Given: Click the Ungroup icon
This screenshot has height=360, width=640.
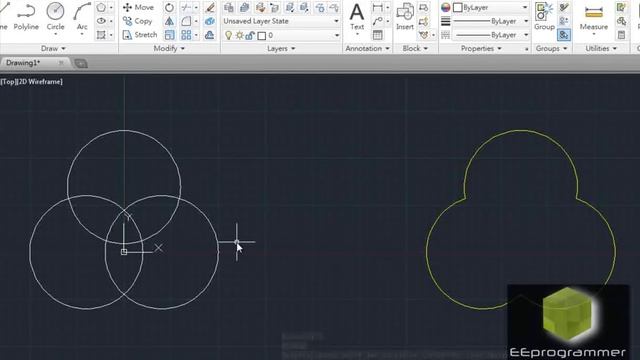Looking at the screenshot, I should click(x=564, y=7).
